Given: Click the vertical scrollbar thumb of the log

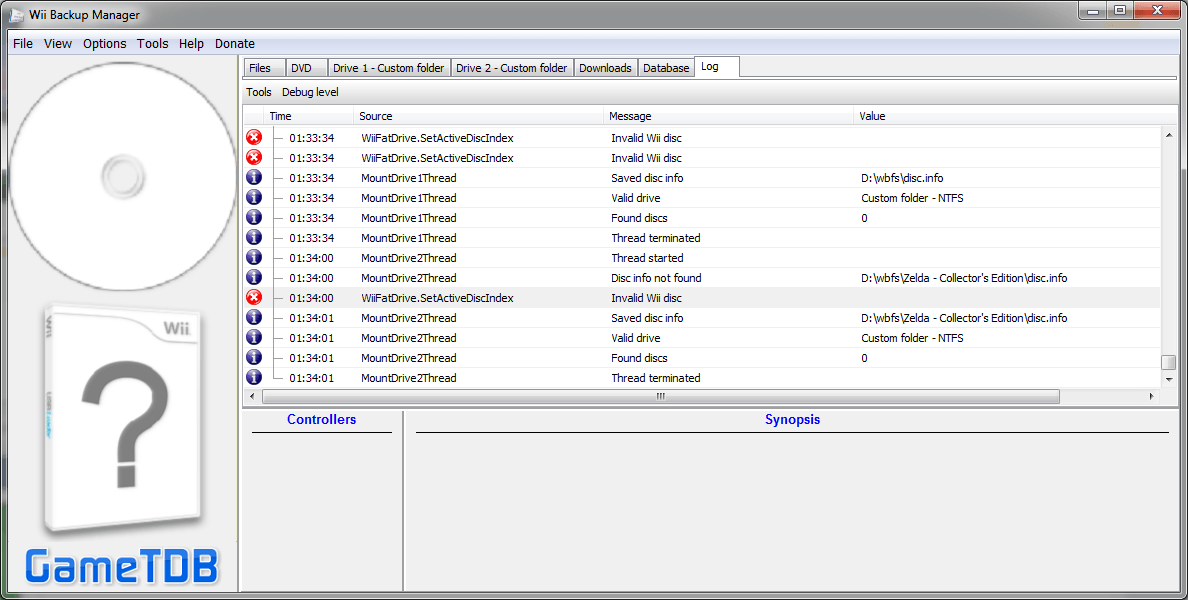Looking at the screenshot, I should click(x=1169, y=362).
